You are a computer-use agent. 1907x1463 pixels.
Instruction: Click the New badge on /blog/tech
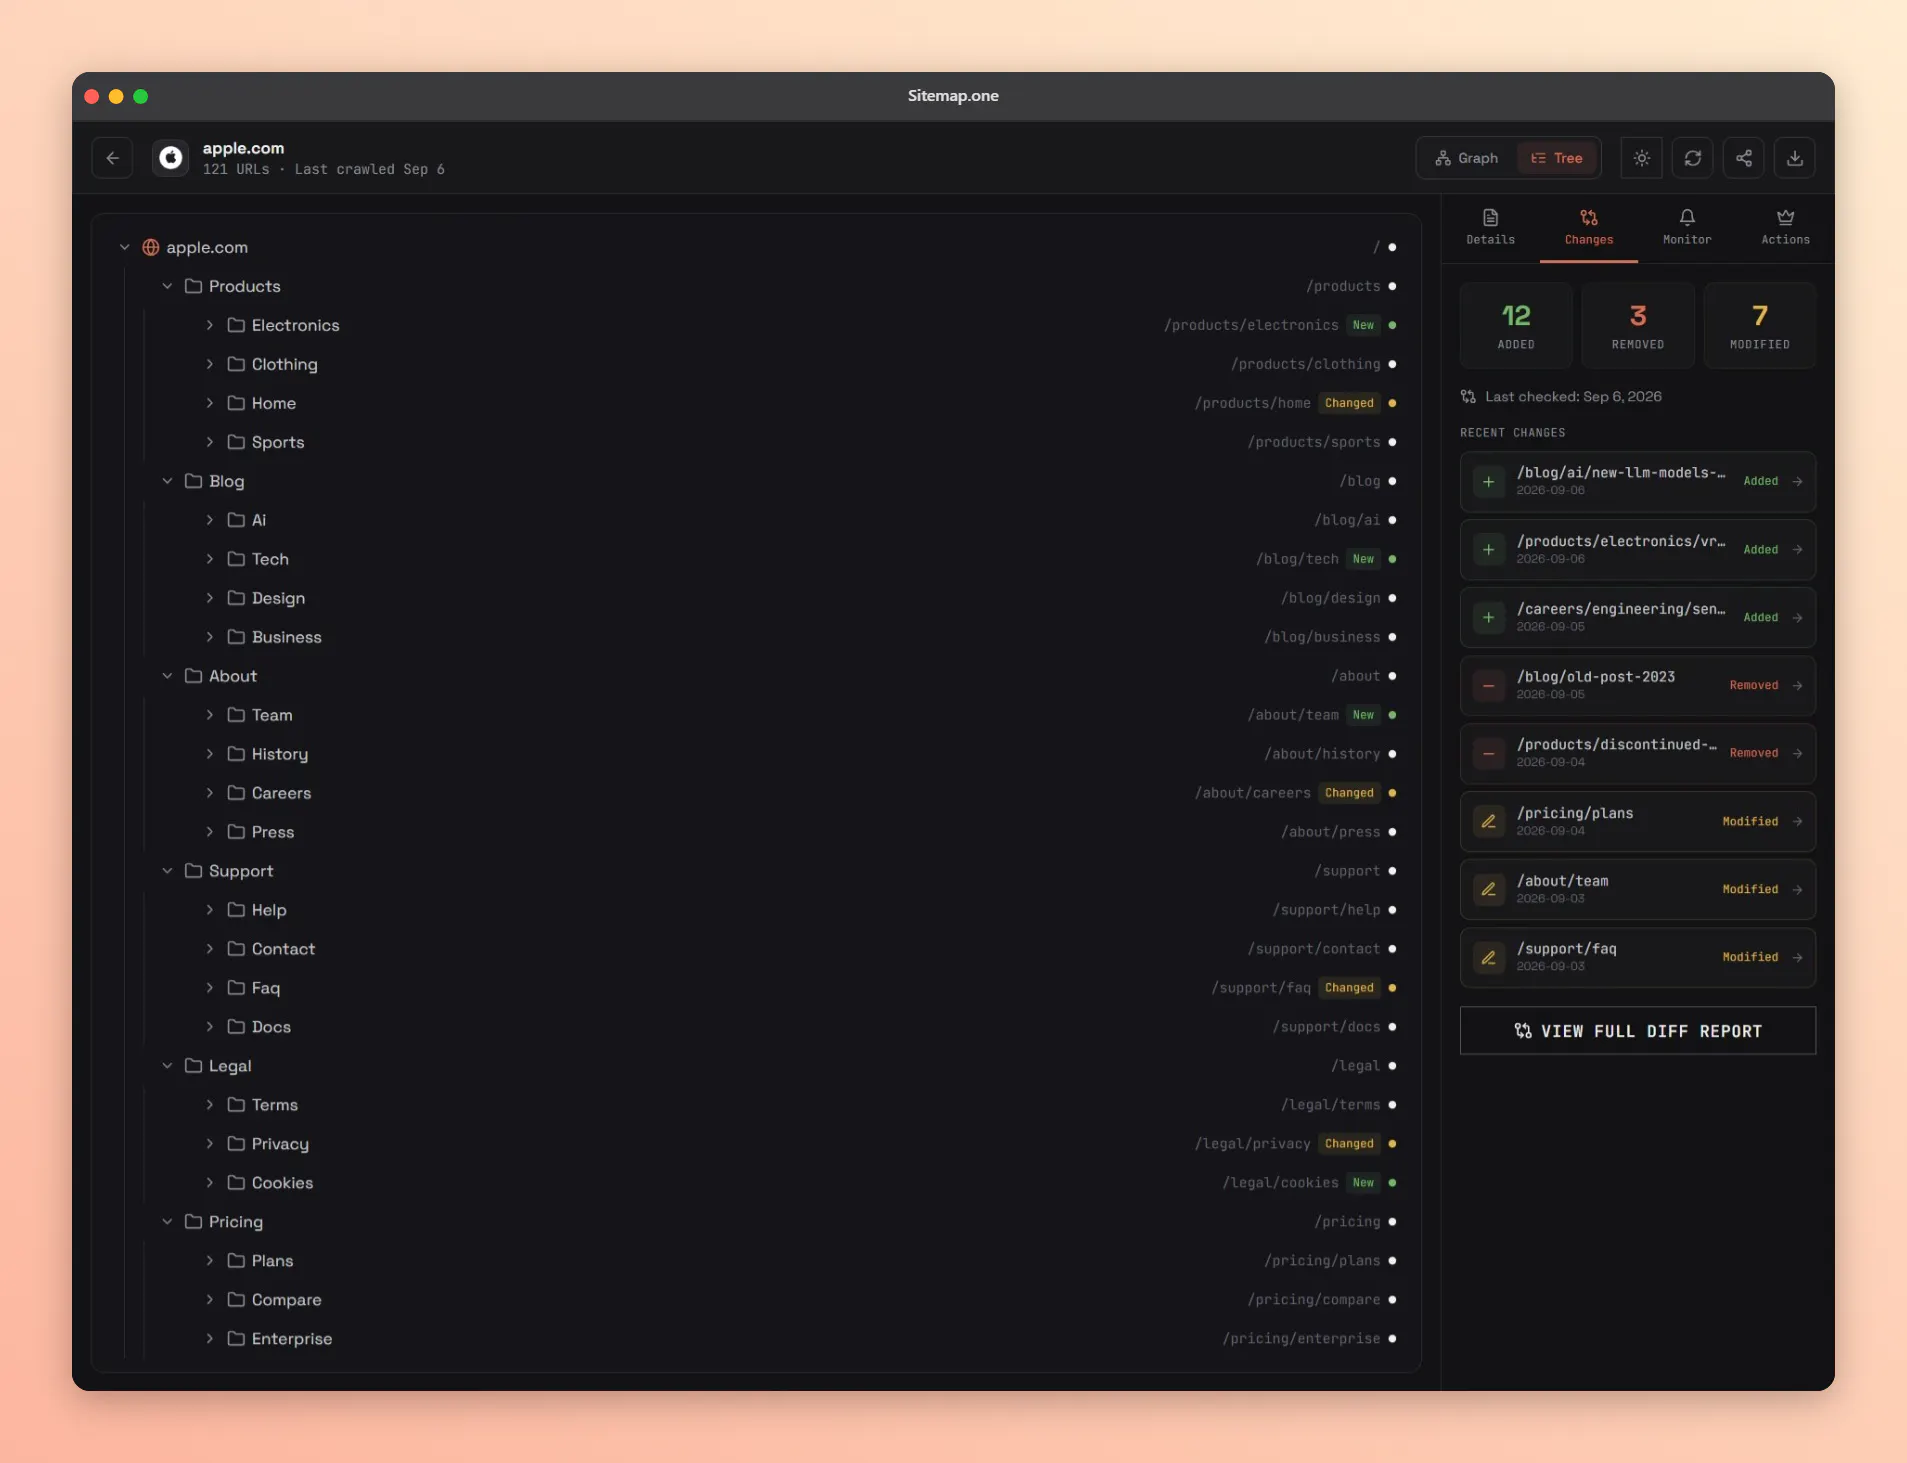(x=1362, y=559)
